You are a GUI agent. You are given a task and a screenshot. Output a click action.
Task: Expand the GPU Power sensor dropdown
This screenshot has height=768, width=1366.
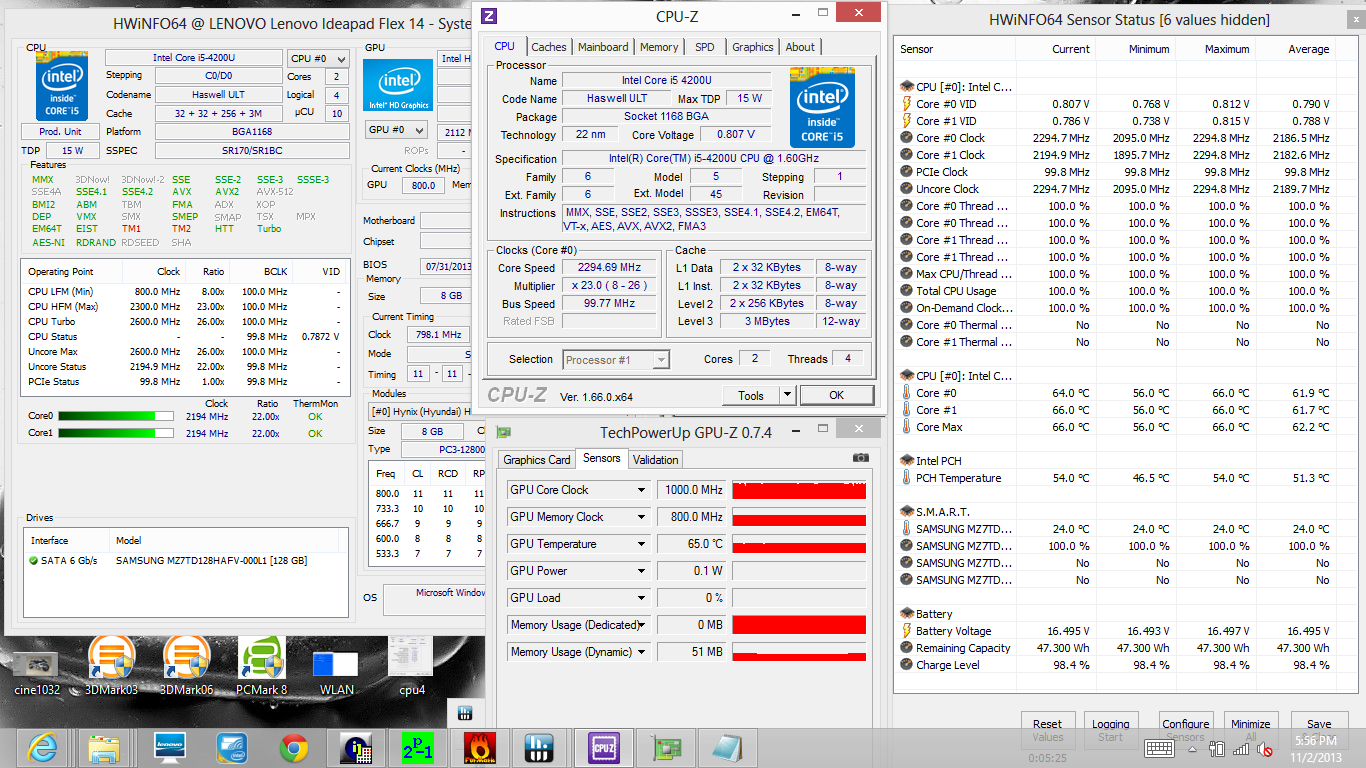[x=642, y=571]
